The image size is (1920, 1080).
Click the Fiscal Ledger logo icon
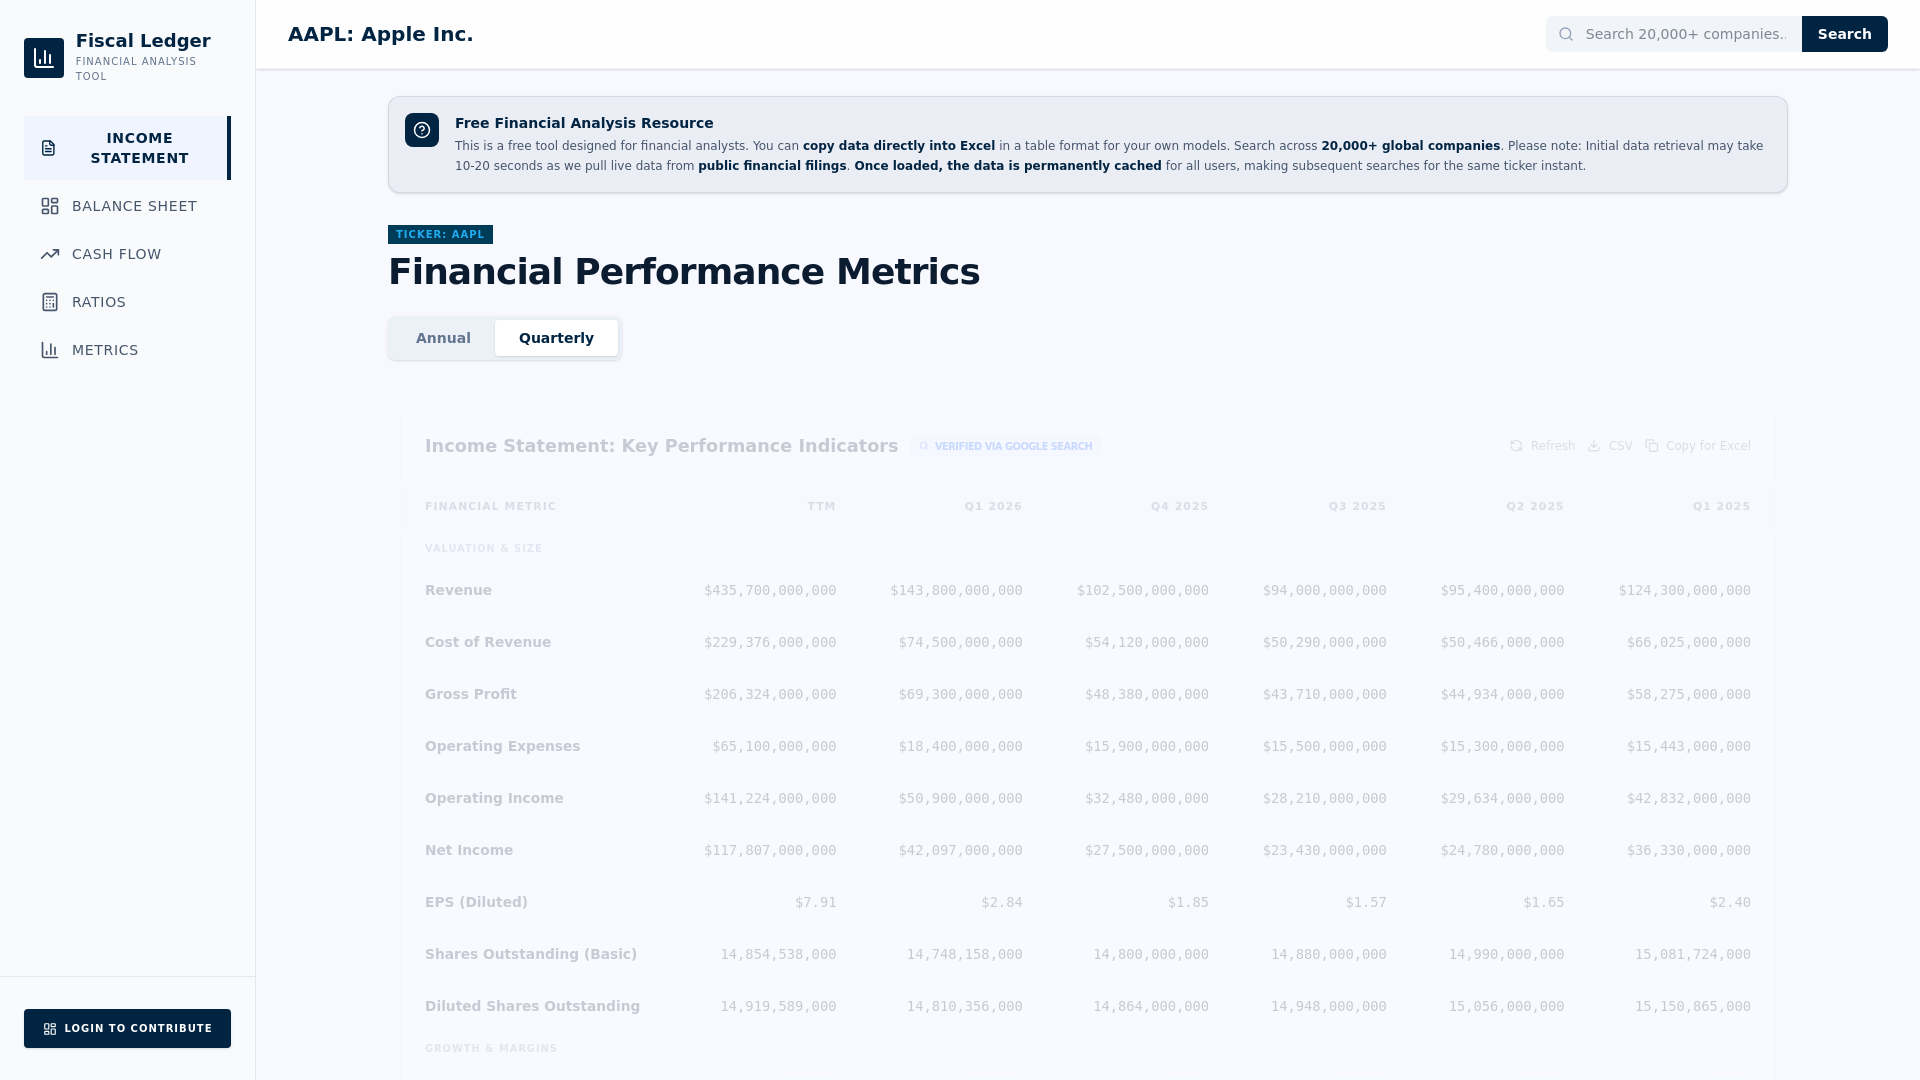(44, 58)
